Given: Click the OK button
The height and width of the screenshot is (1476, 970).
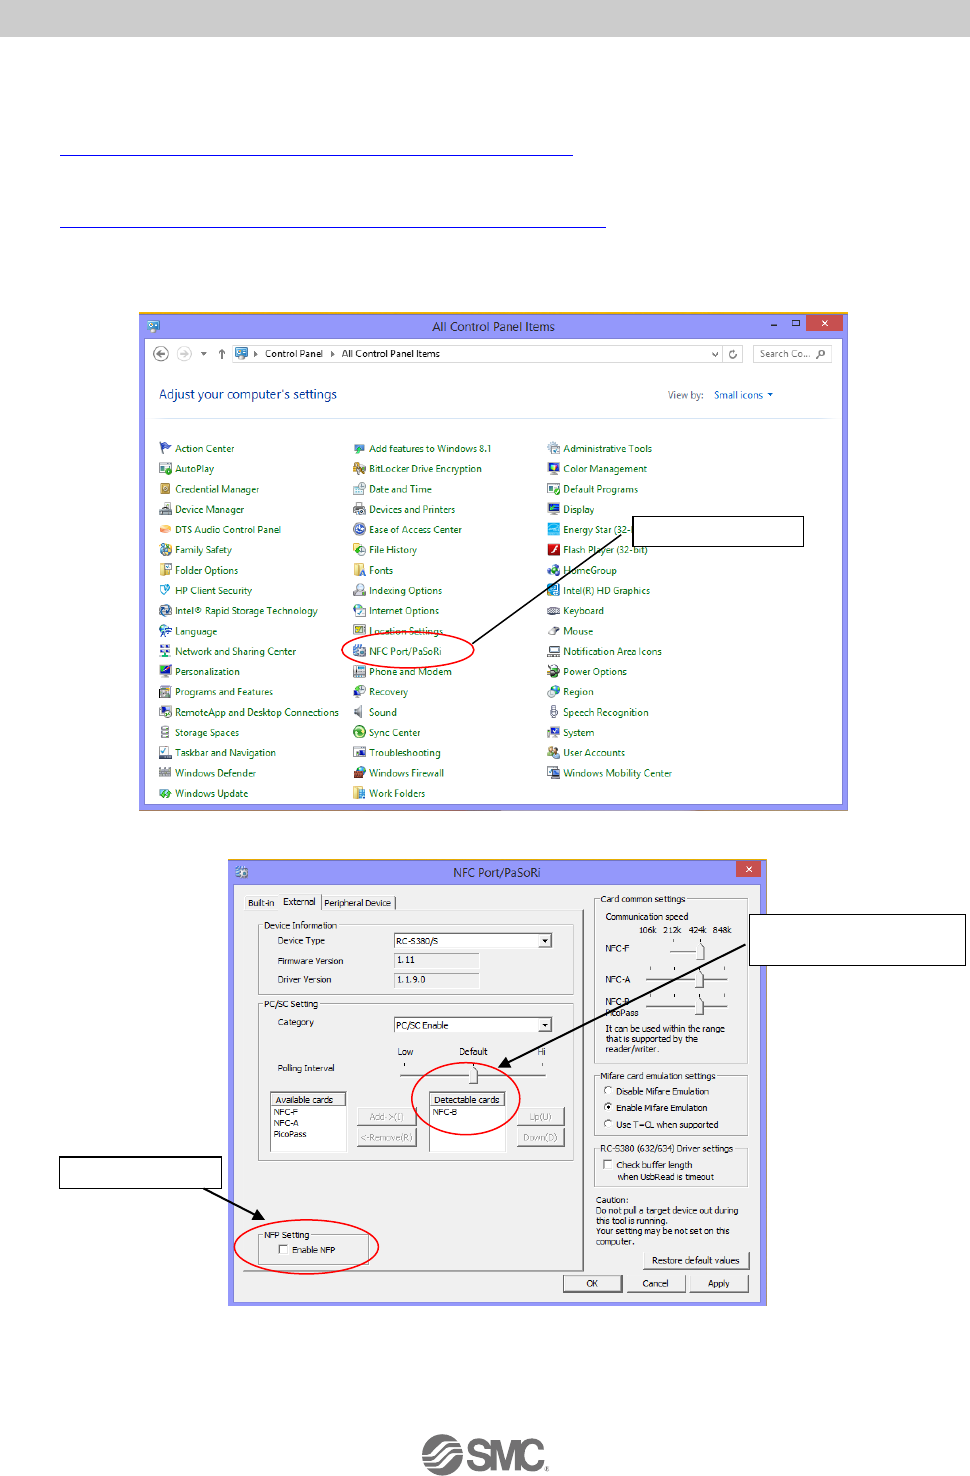Looking at the screenshot, I should pyautogui.click(x=592, y=1283).
